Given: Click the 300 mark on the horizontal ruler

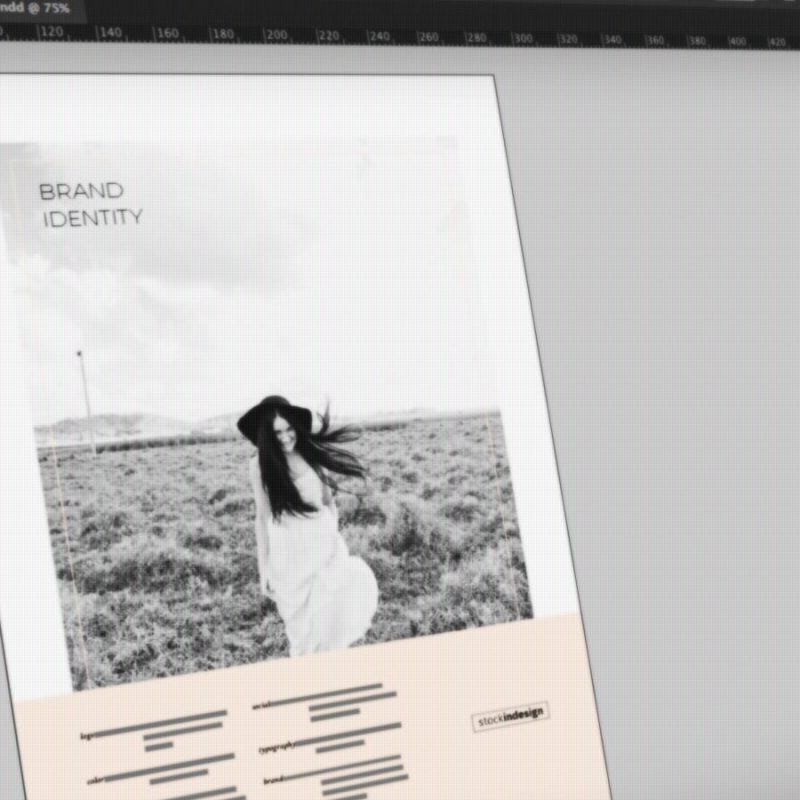Looking at the screenshot, I should pyautogui.click(x=522, y=38).
